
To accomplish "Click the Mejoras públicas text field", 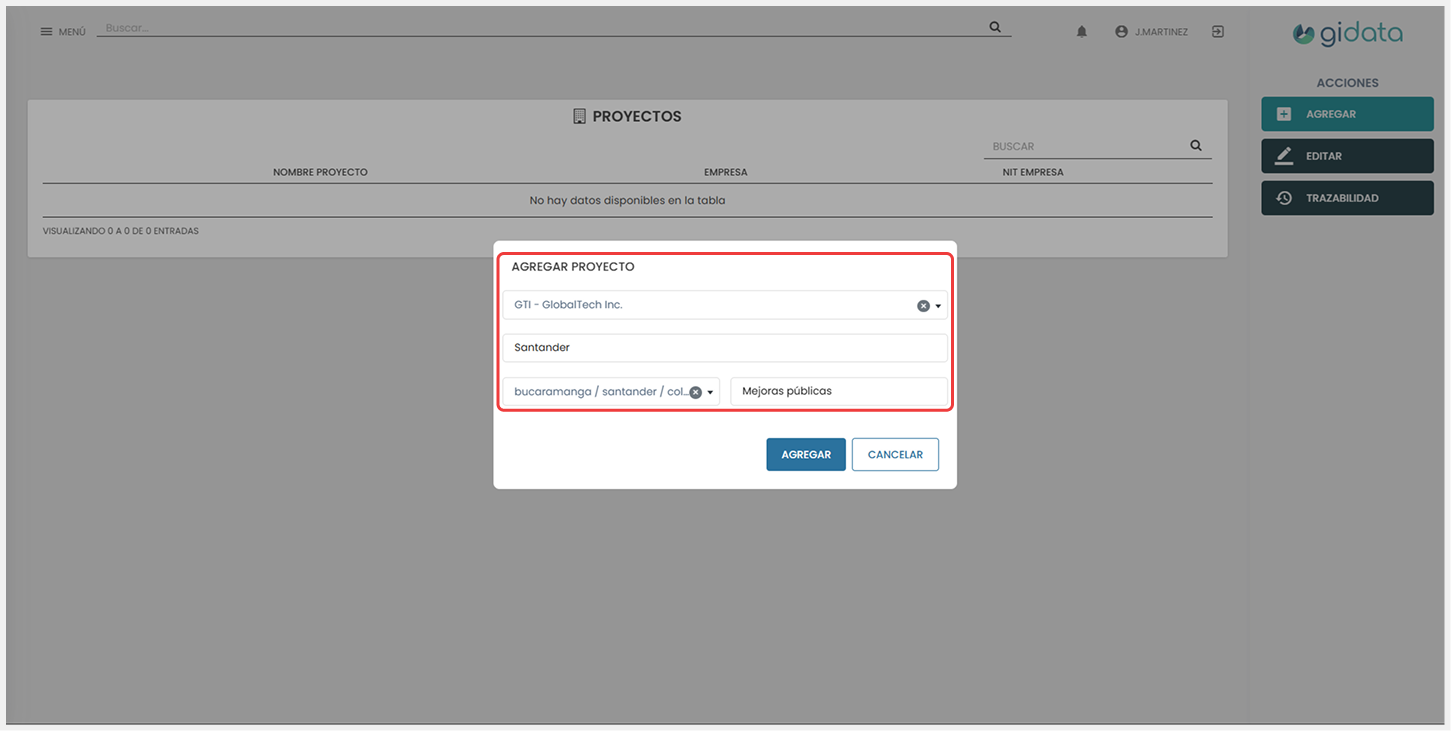I will click(x=838, y=391).
